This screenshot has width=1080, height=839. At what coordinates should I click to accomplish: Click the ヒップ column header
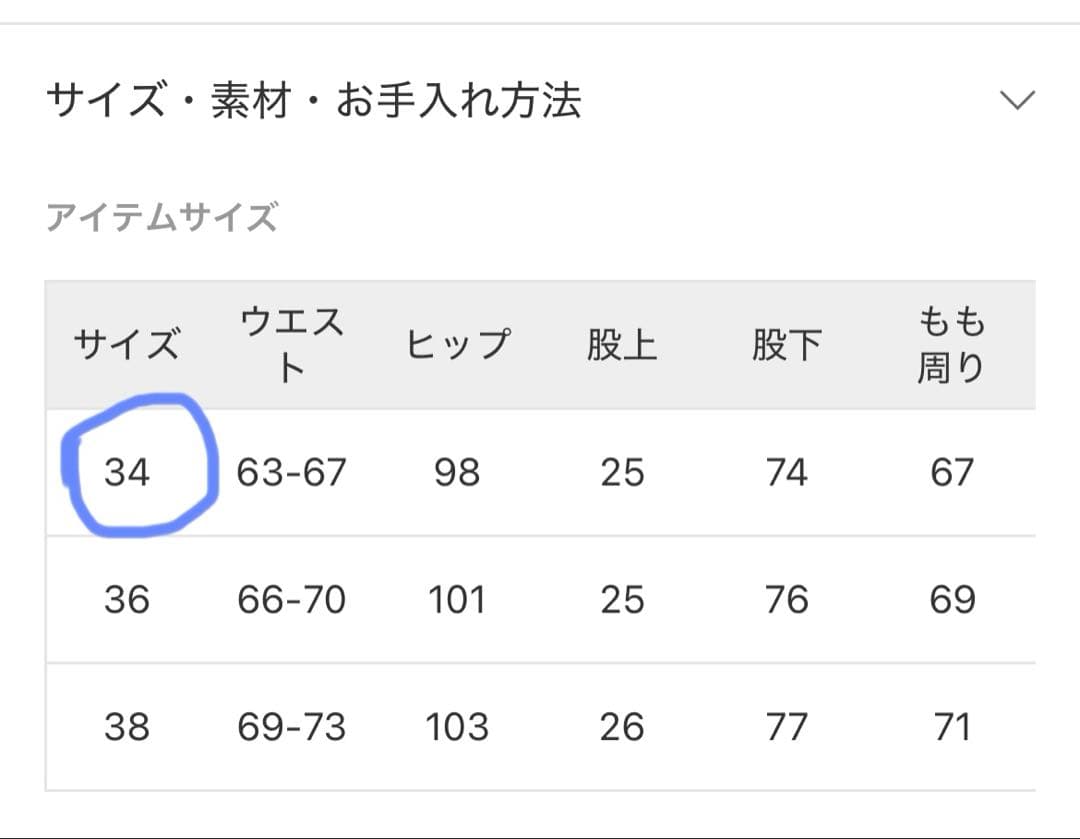click(x=457, y=345)
